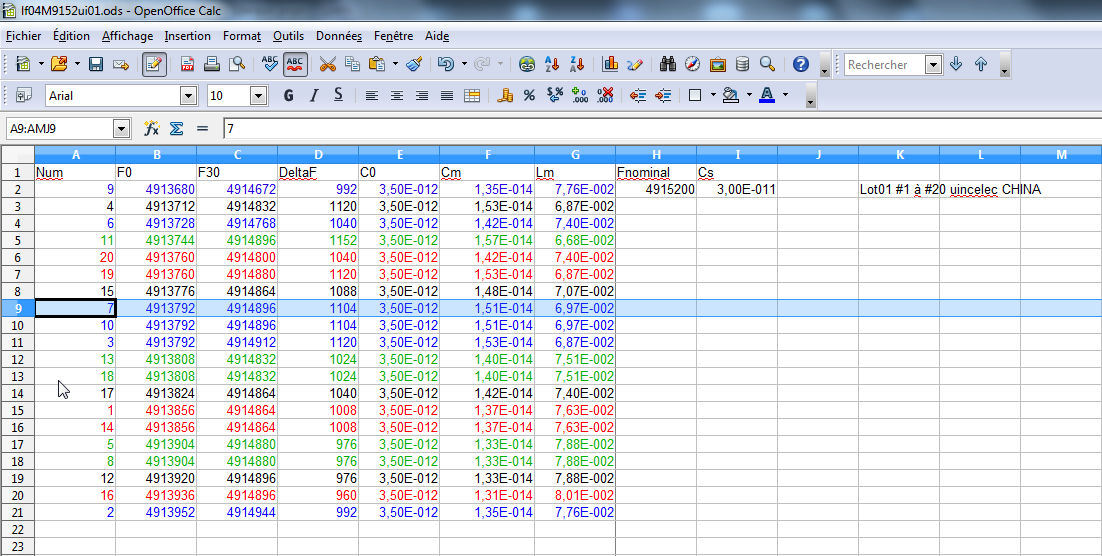Insert a chart using the chart icon
The width and height of the screenshot is (1102, 556).
tap(610, 64)
